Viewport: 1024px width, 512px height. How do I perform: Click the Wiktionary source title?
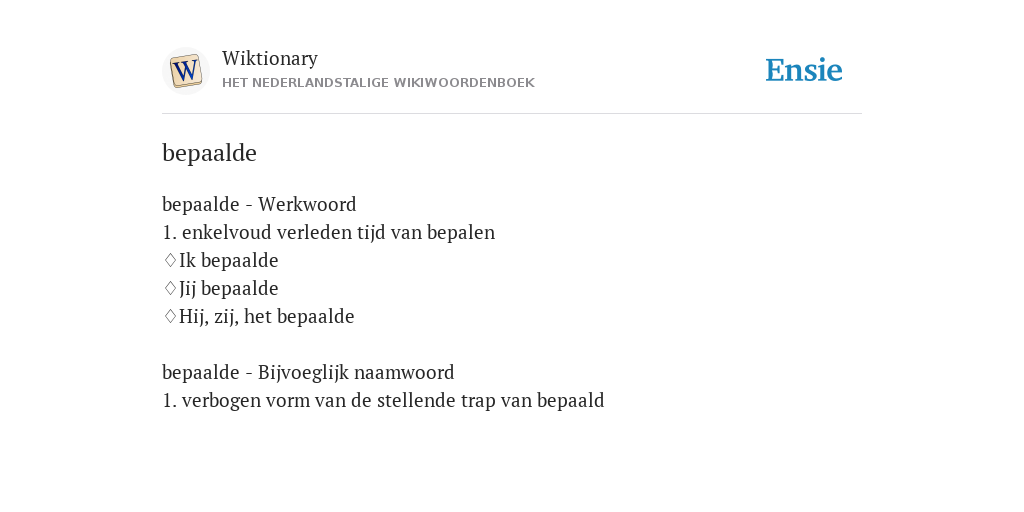270,58
